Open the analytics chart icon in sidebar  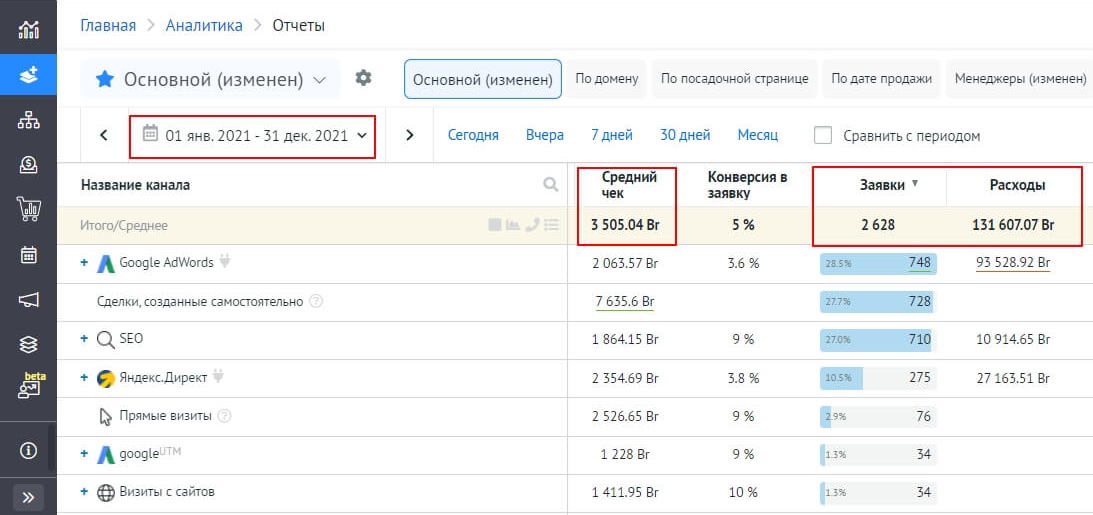(28, 28)
